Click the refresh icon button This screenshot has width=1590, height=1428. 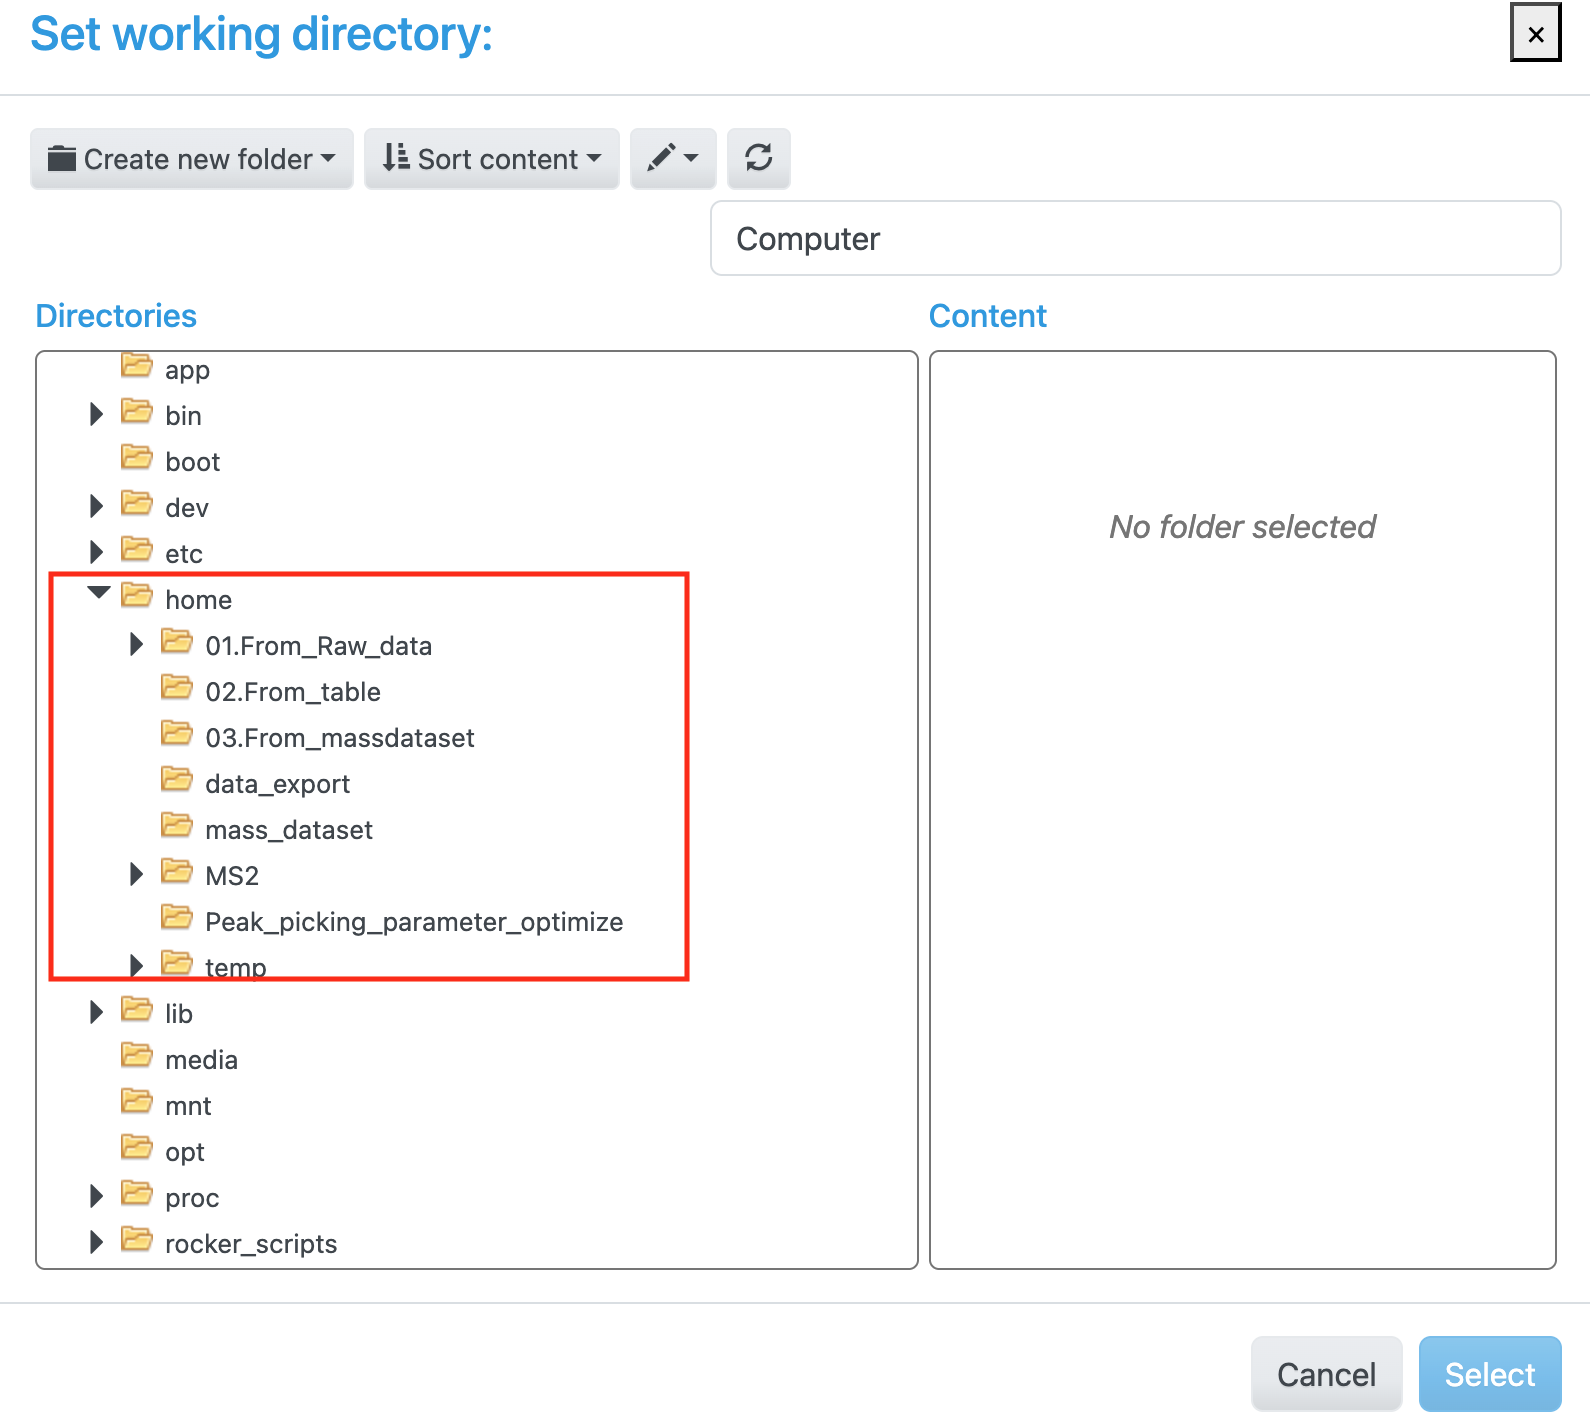pyautogui.click(x=758, y=158)
